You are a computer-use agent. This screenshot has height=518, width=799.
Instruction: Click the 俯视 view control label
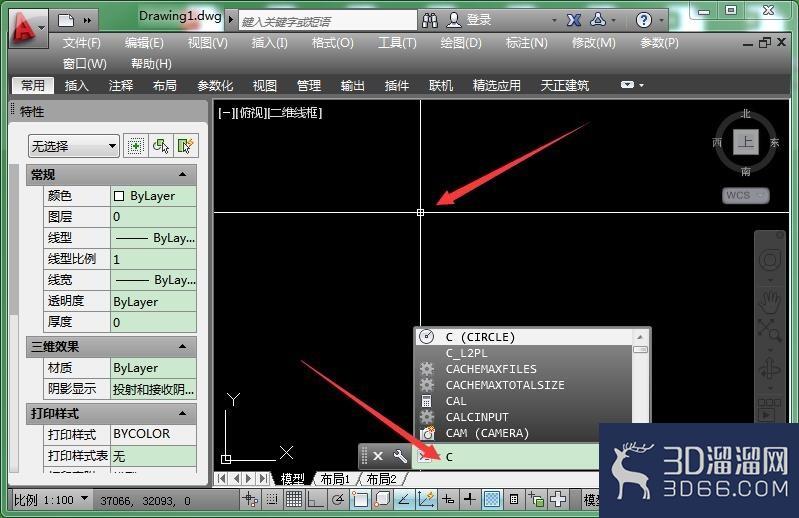click(x=251, y=113)
